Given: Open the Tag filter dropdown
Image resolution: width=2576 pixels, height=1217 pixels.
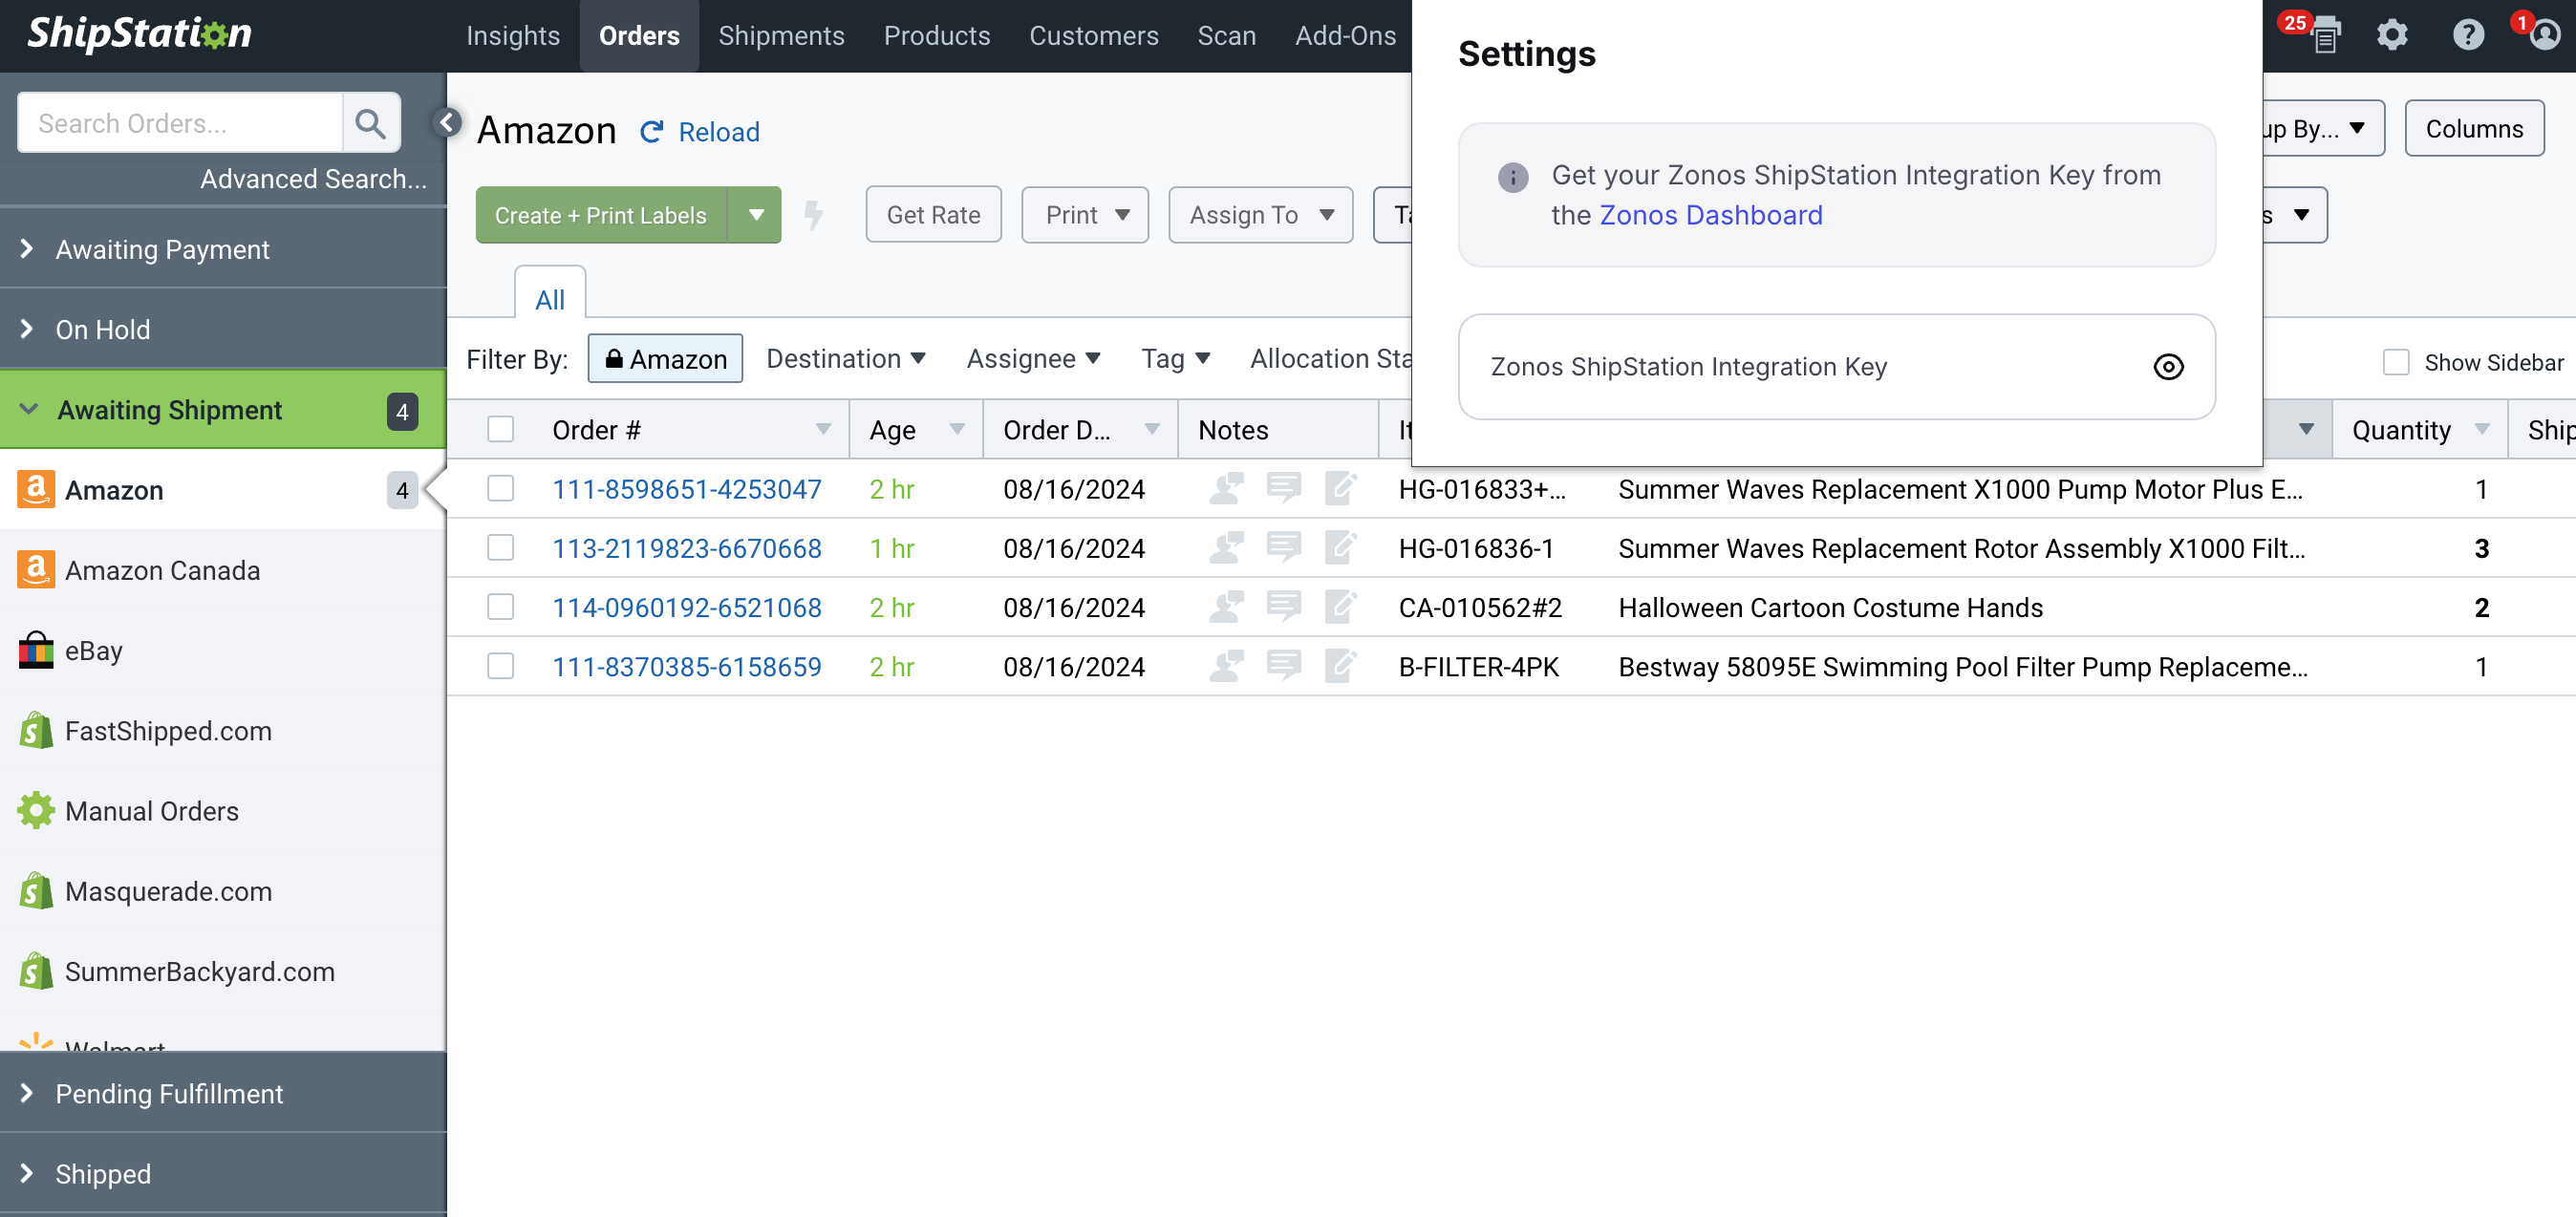Looking at the screenshot, I should tap(1176, 356).
